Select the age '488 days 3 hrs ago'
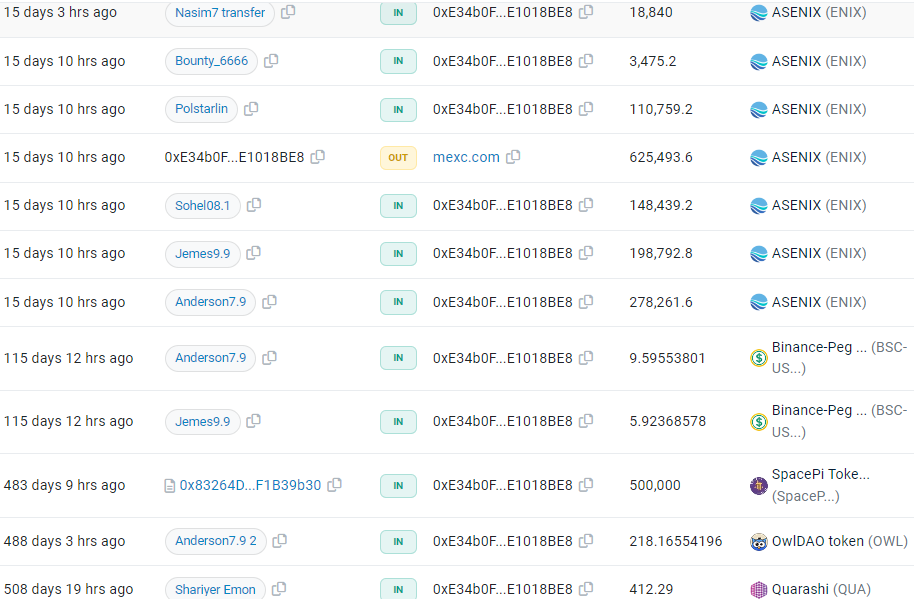Image resolution: width=914 pixels, height=599 pixels. 64,541
